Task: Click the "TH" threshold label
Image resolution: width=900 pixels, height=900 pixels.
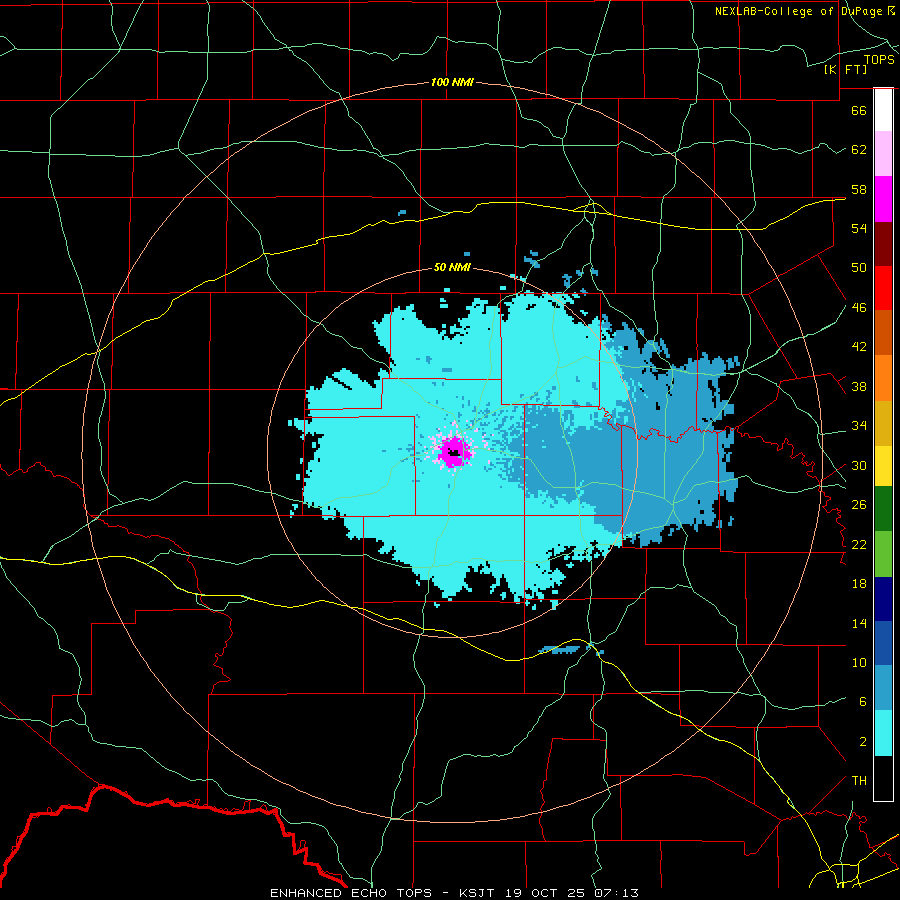Action: coord(859,781)
